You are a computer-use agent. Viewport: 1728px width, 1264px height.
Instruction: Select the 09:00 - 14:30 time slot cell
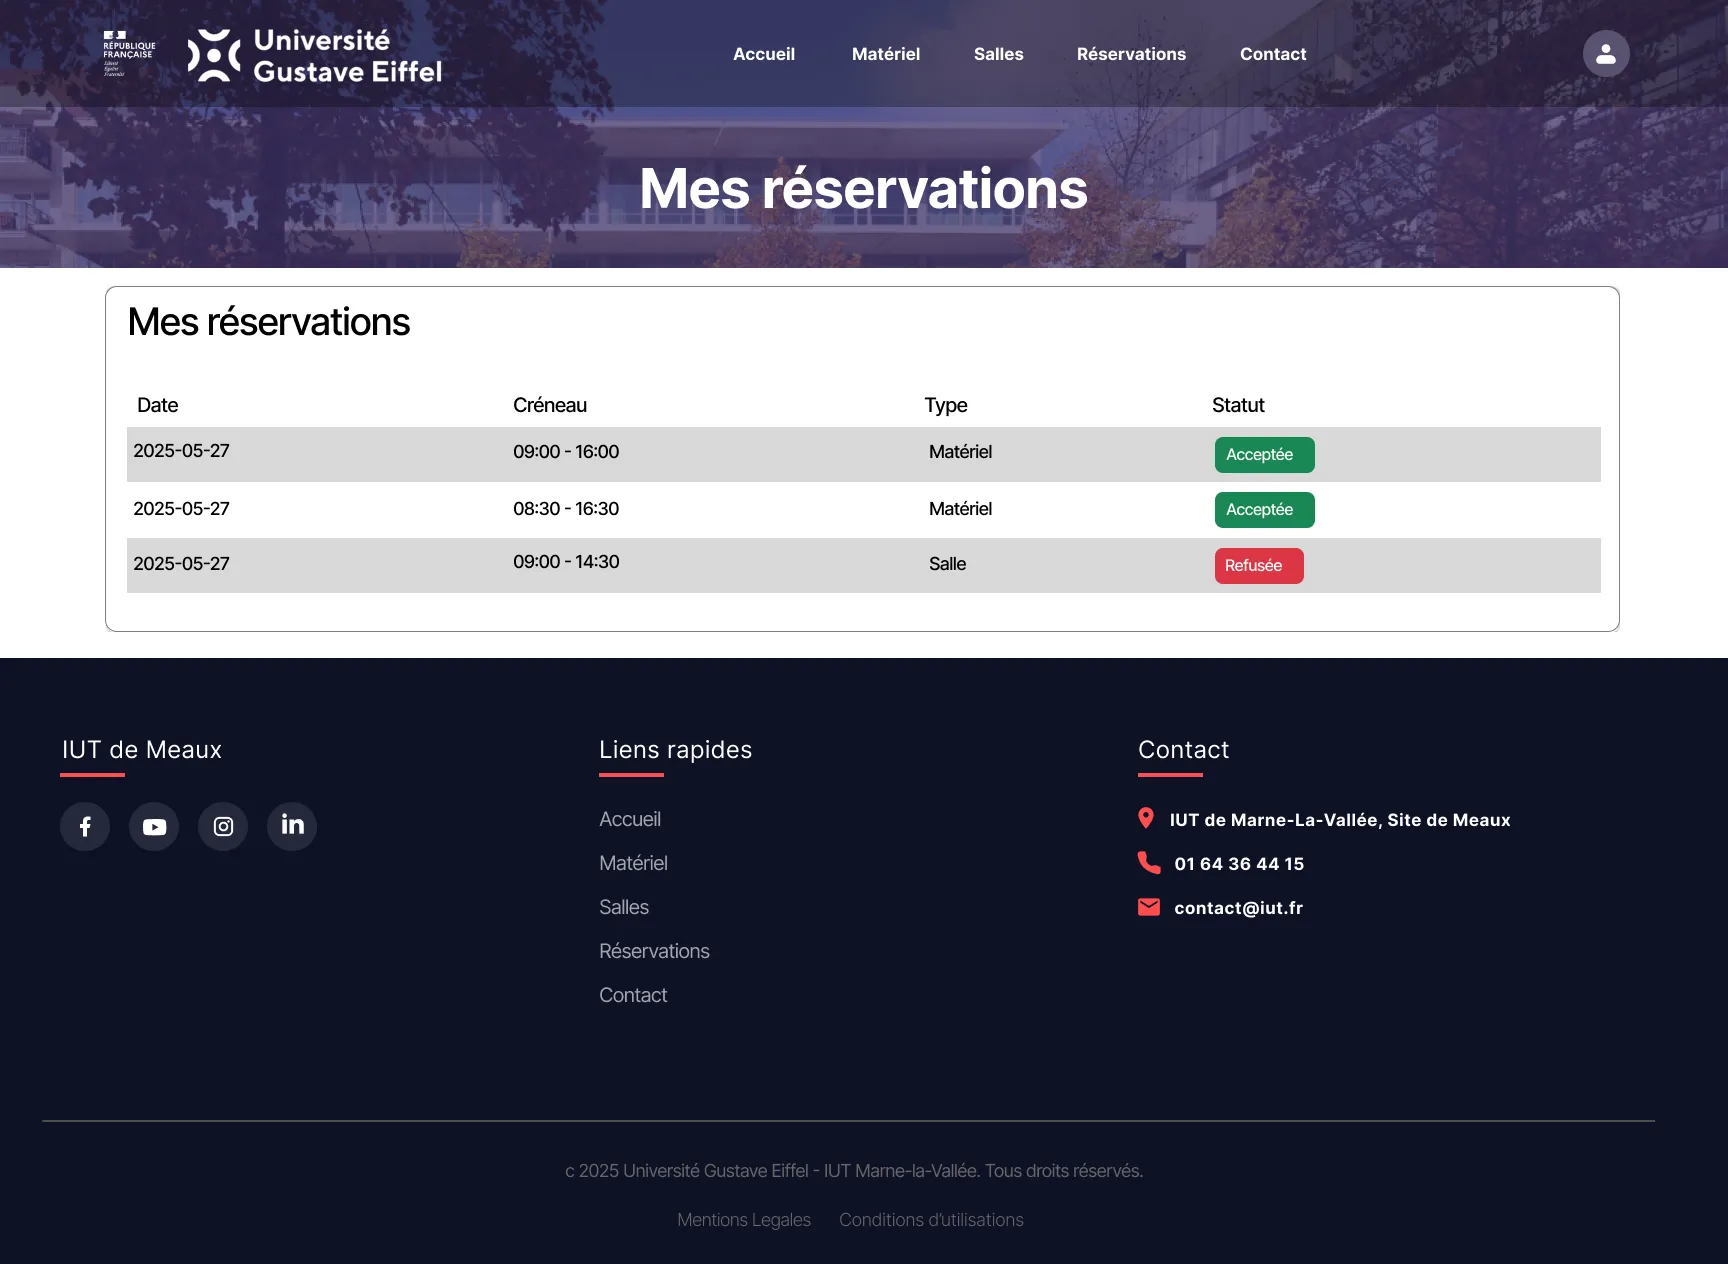pyautogui.click(x=566, y=562)
